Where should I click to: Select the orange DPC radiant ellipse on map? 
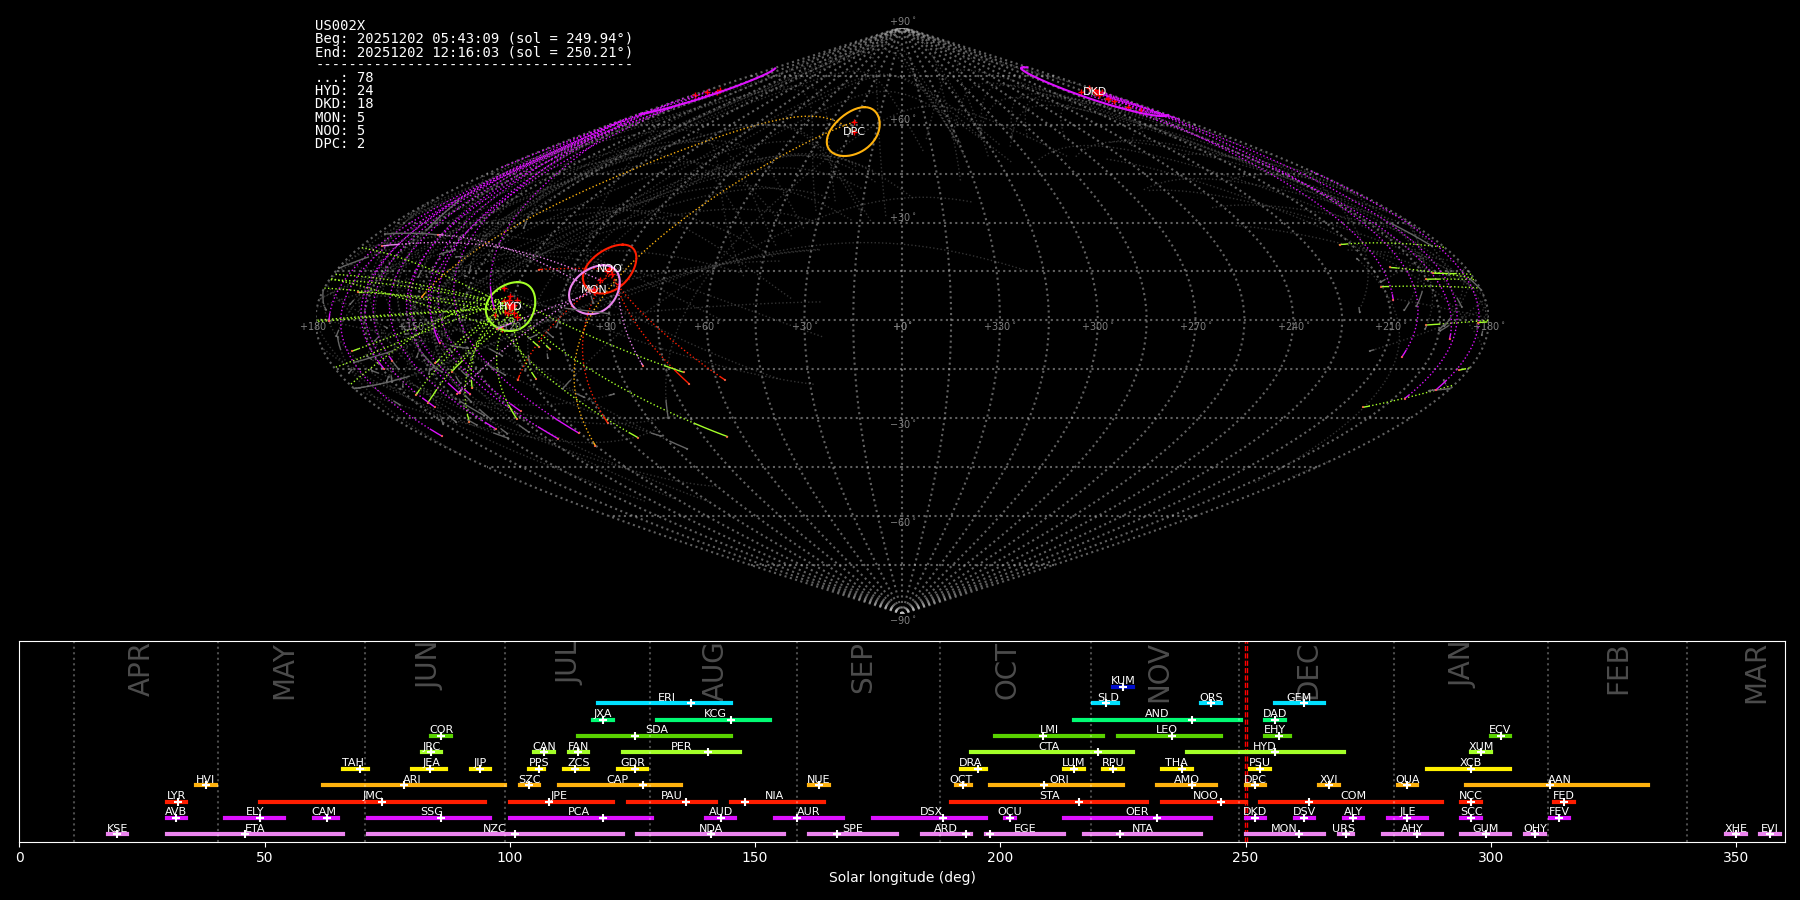pyautogui.click(x=853, y=131)
